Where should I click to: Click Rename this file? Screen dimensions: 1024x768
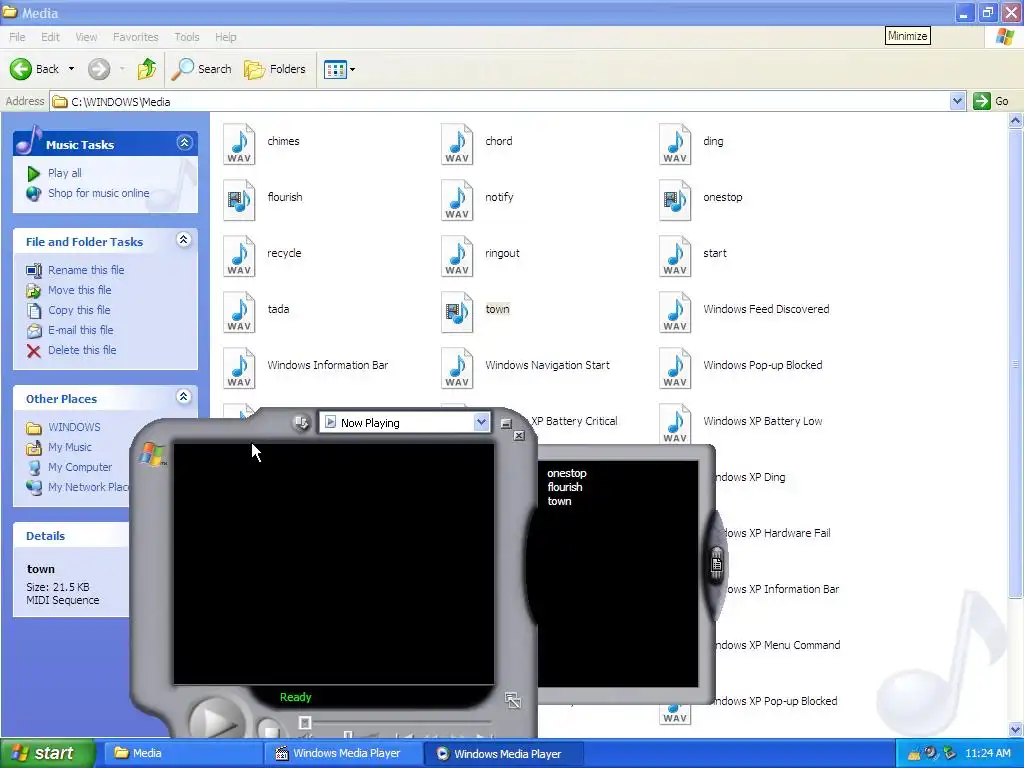[x=86, y=270]
